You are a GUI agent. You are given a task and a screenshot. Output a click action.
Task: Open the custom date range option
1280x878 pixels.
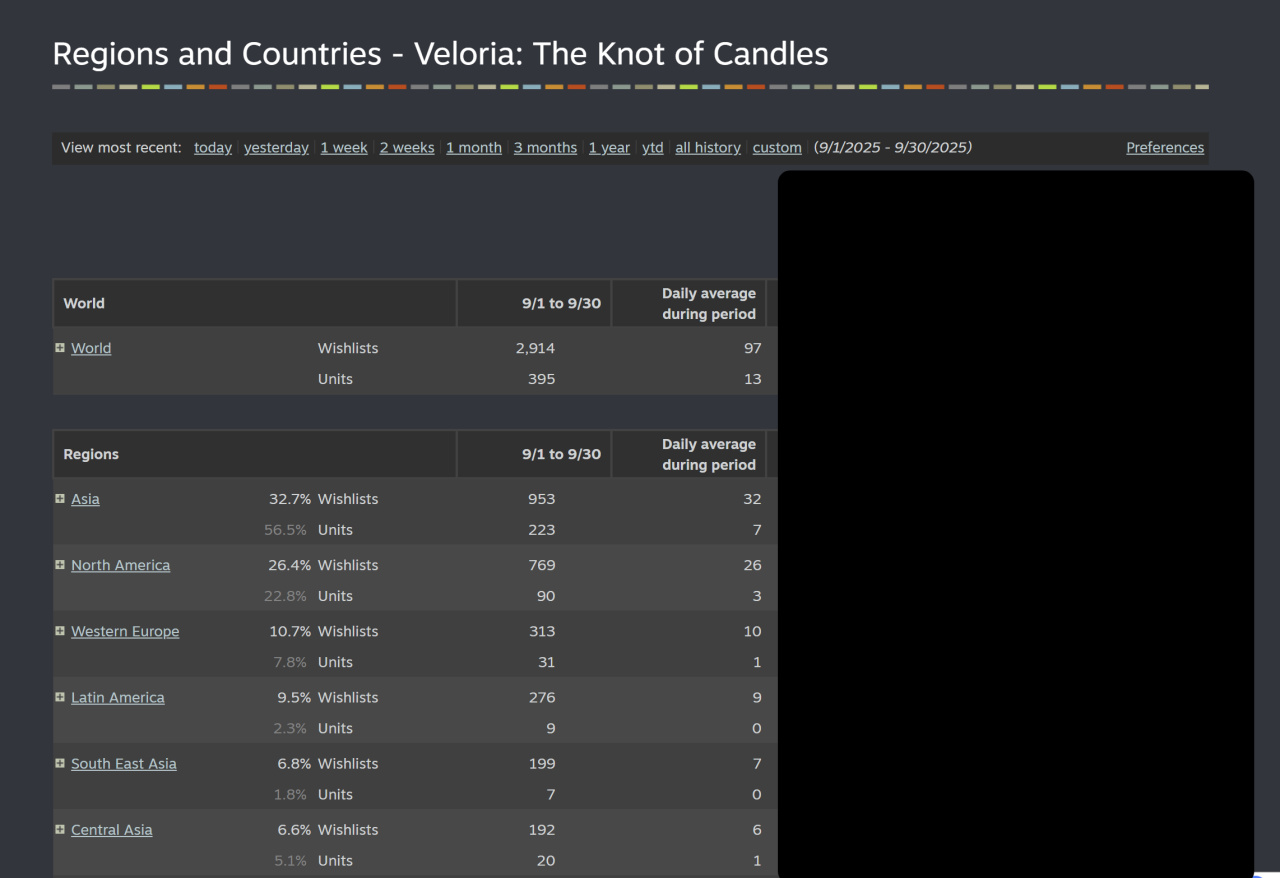pos(777,148)
